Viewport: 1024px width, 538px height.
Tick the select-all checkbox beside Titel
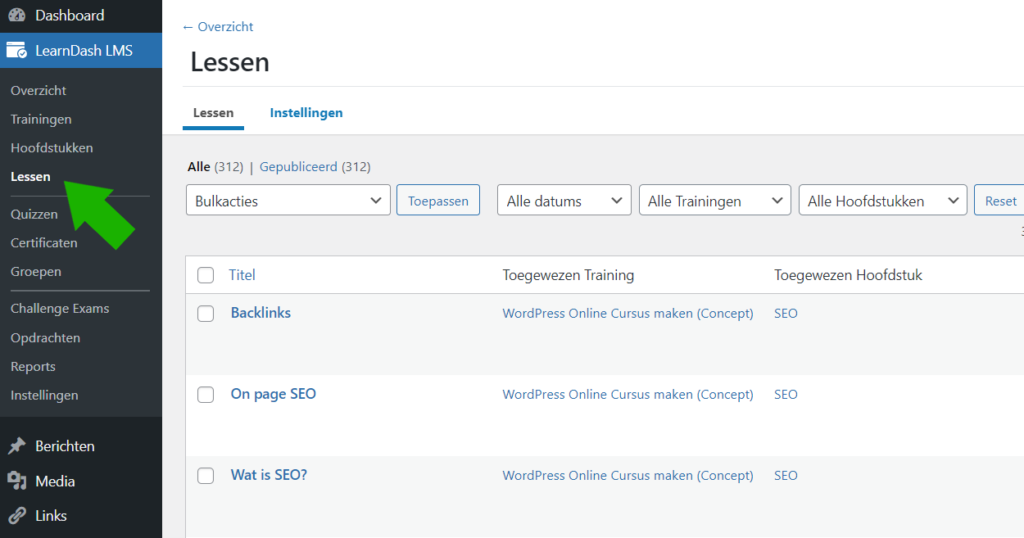tap(206, 275)
